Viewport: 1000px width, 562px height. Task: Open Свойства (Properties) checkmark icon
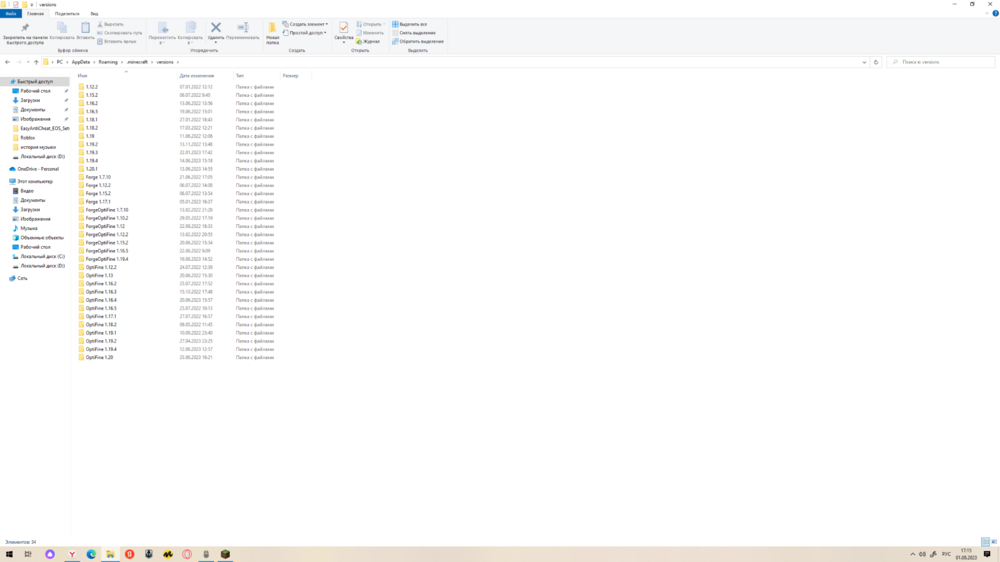coord(344,32)
